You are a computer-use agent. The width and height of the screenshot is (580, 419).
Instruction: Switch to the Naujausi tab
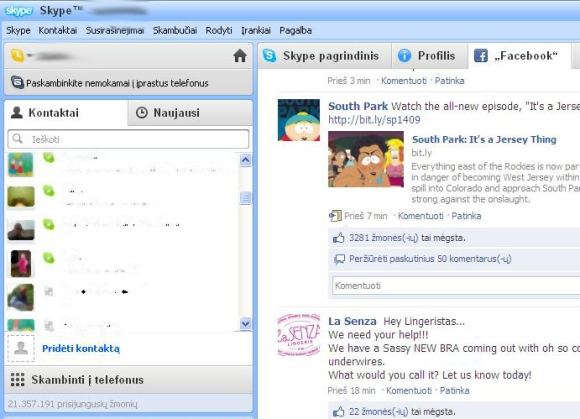click(x=190, y=113)
